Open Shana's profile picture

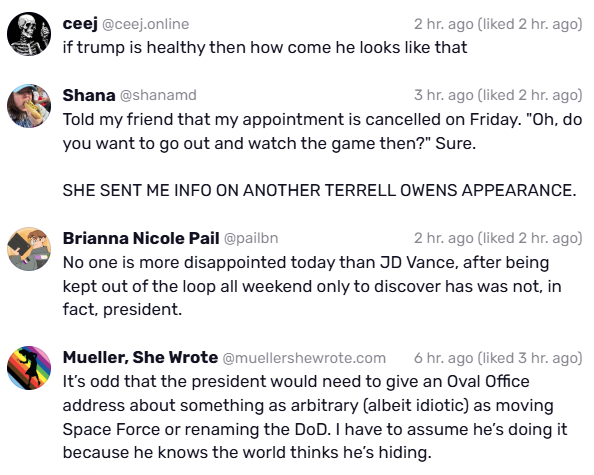point(29,106)
